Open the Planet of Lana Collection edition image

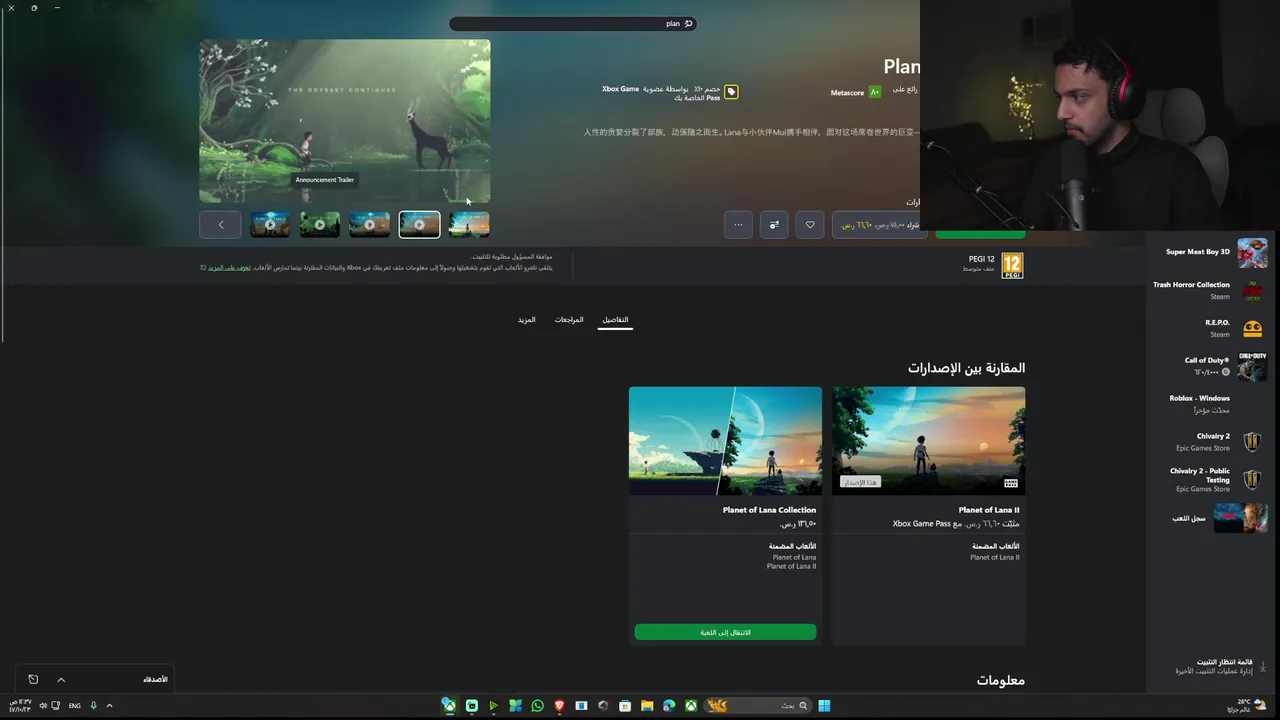tap(725, 440)
